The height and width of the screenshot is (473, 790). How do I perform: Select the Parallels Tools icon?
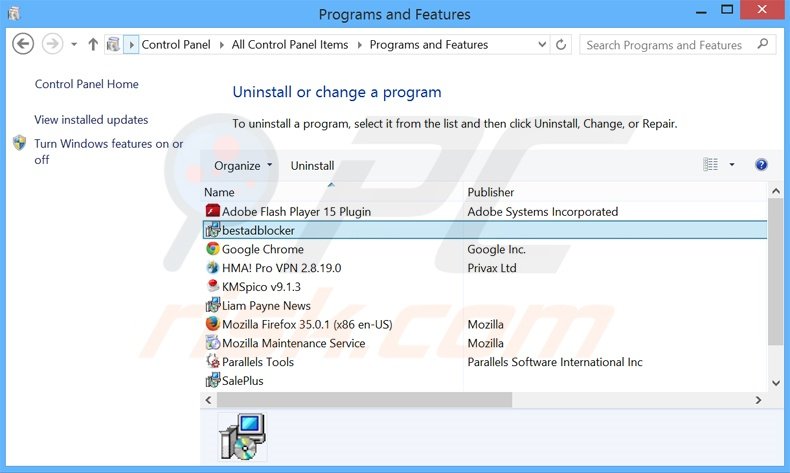(213, 361)
